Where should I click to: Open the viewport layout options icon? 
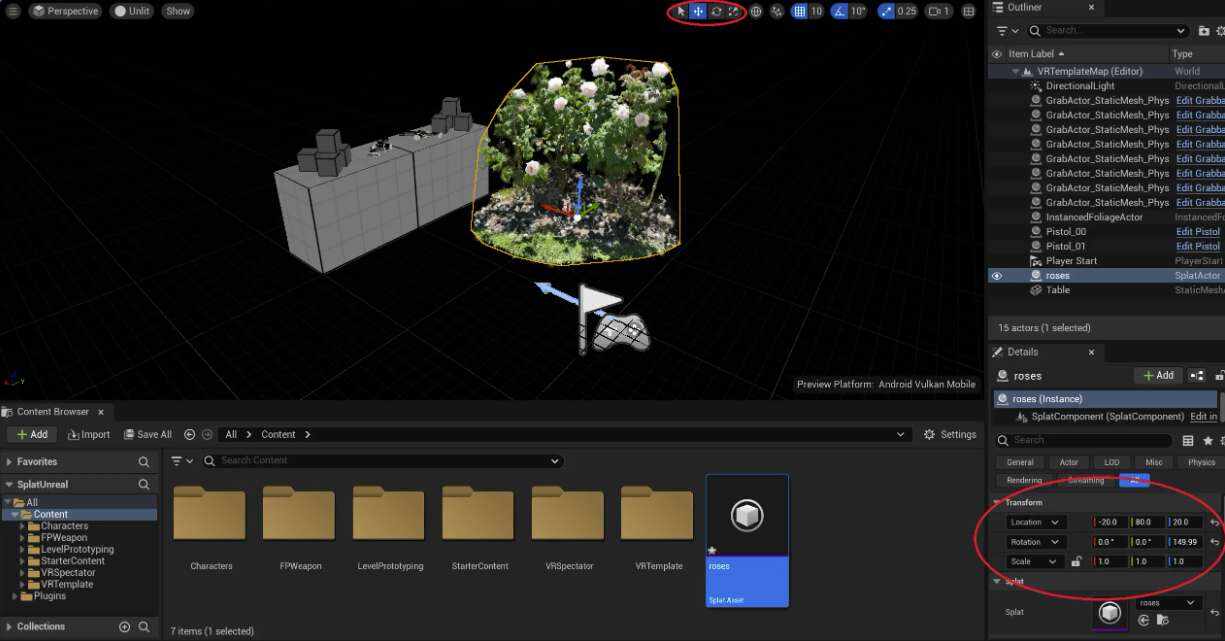[x=968, y=11]
